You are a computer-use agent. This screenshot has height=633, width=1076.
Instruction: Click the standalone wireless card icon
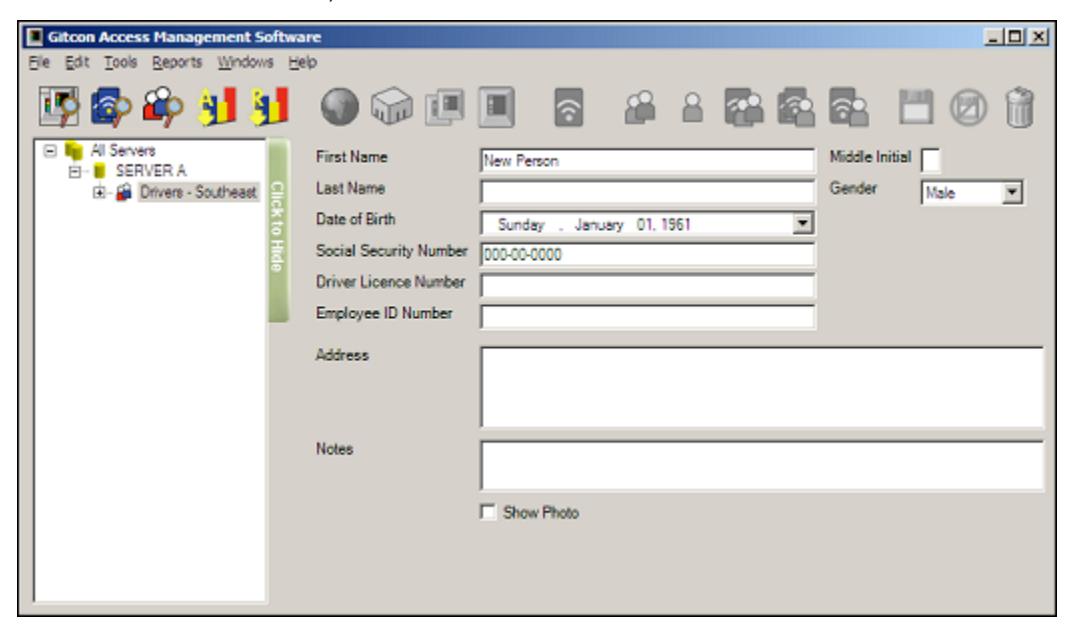pos(568,108)
